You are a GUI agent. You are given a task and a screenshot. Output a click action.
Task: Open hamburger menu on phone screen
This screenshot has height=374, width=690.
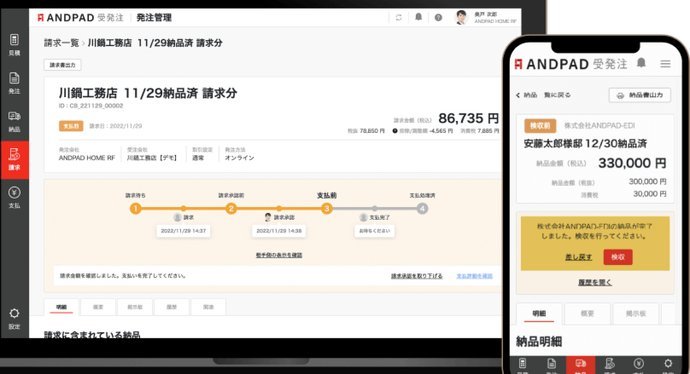click(x=665, y=64)
